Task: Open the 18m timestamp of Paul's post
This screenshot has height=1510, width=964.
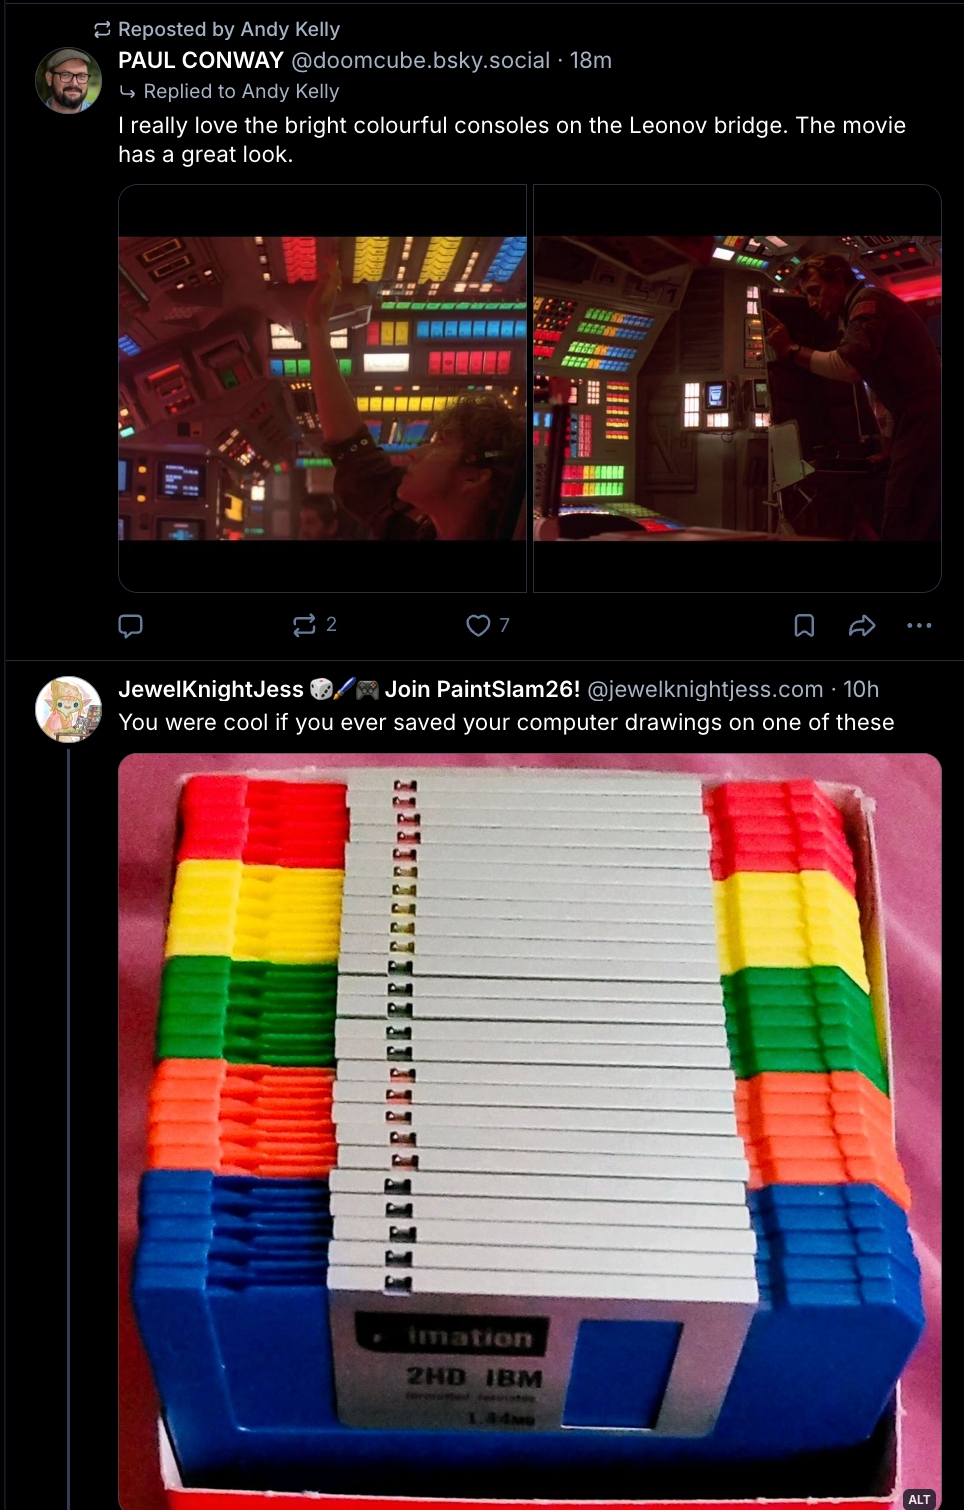Action: tap(591, 60)
